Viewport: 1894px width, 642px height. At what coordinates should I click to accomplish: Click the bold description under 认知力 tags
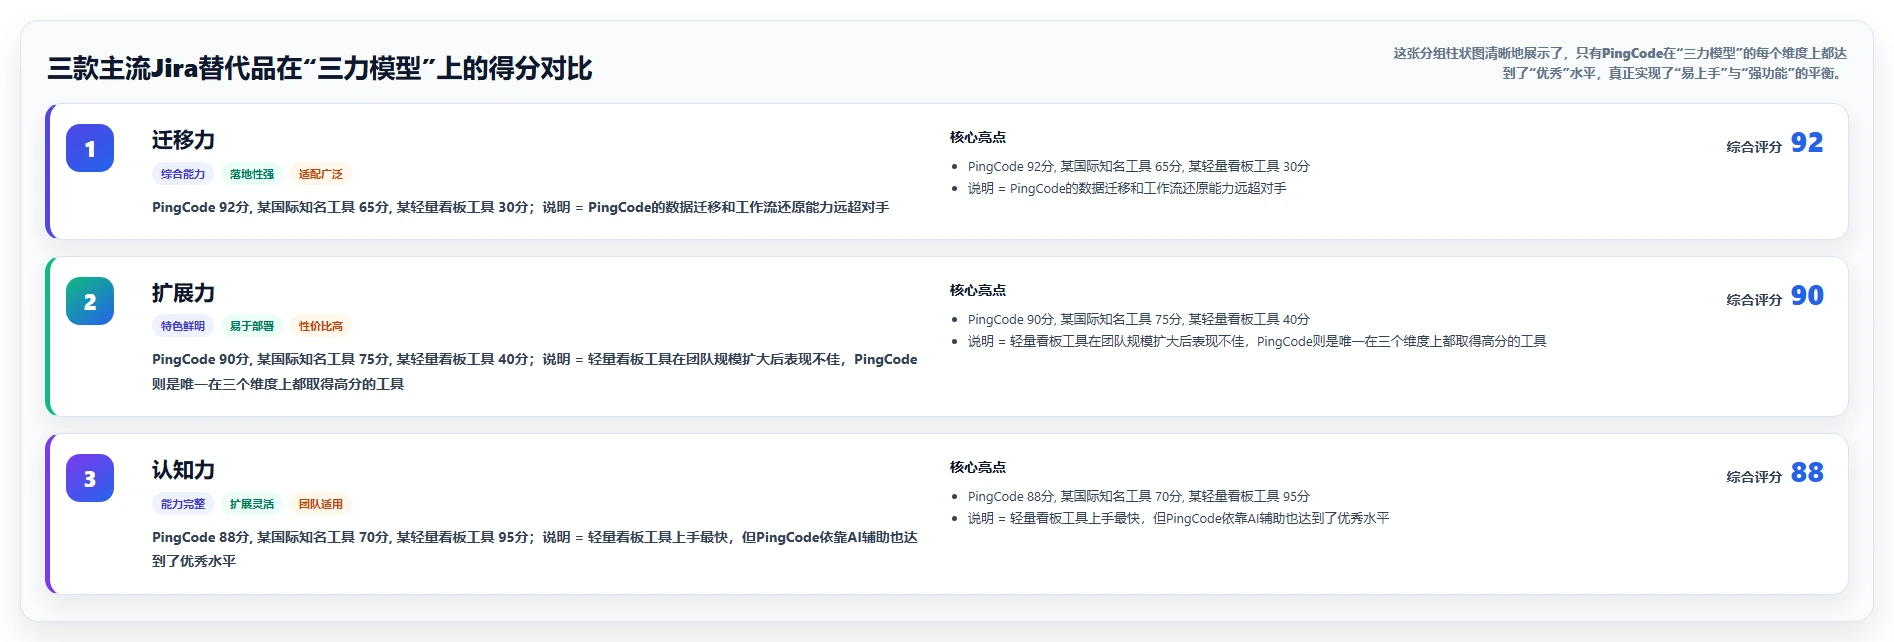[535, 549]
